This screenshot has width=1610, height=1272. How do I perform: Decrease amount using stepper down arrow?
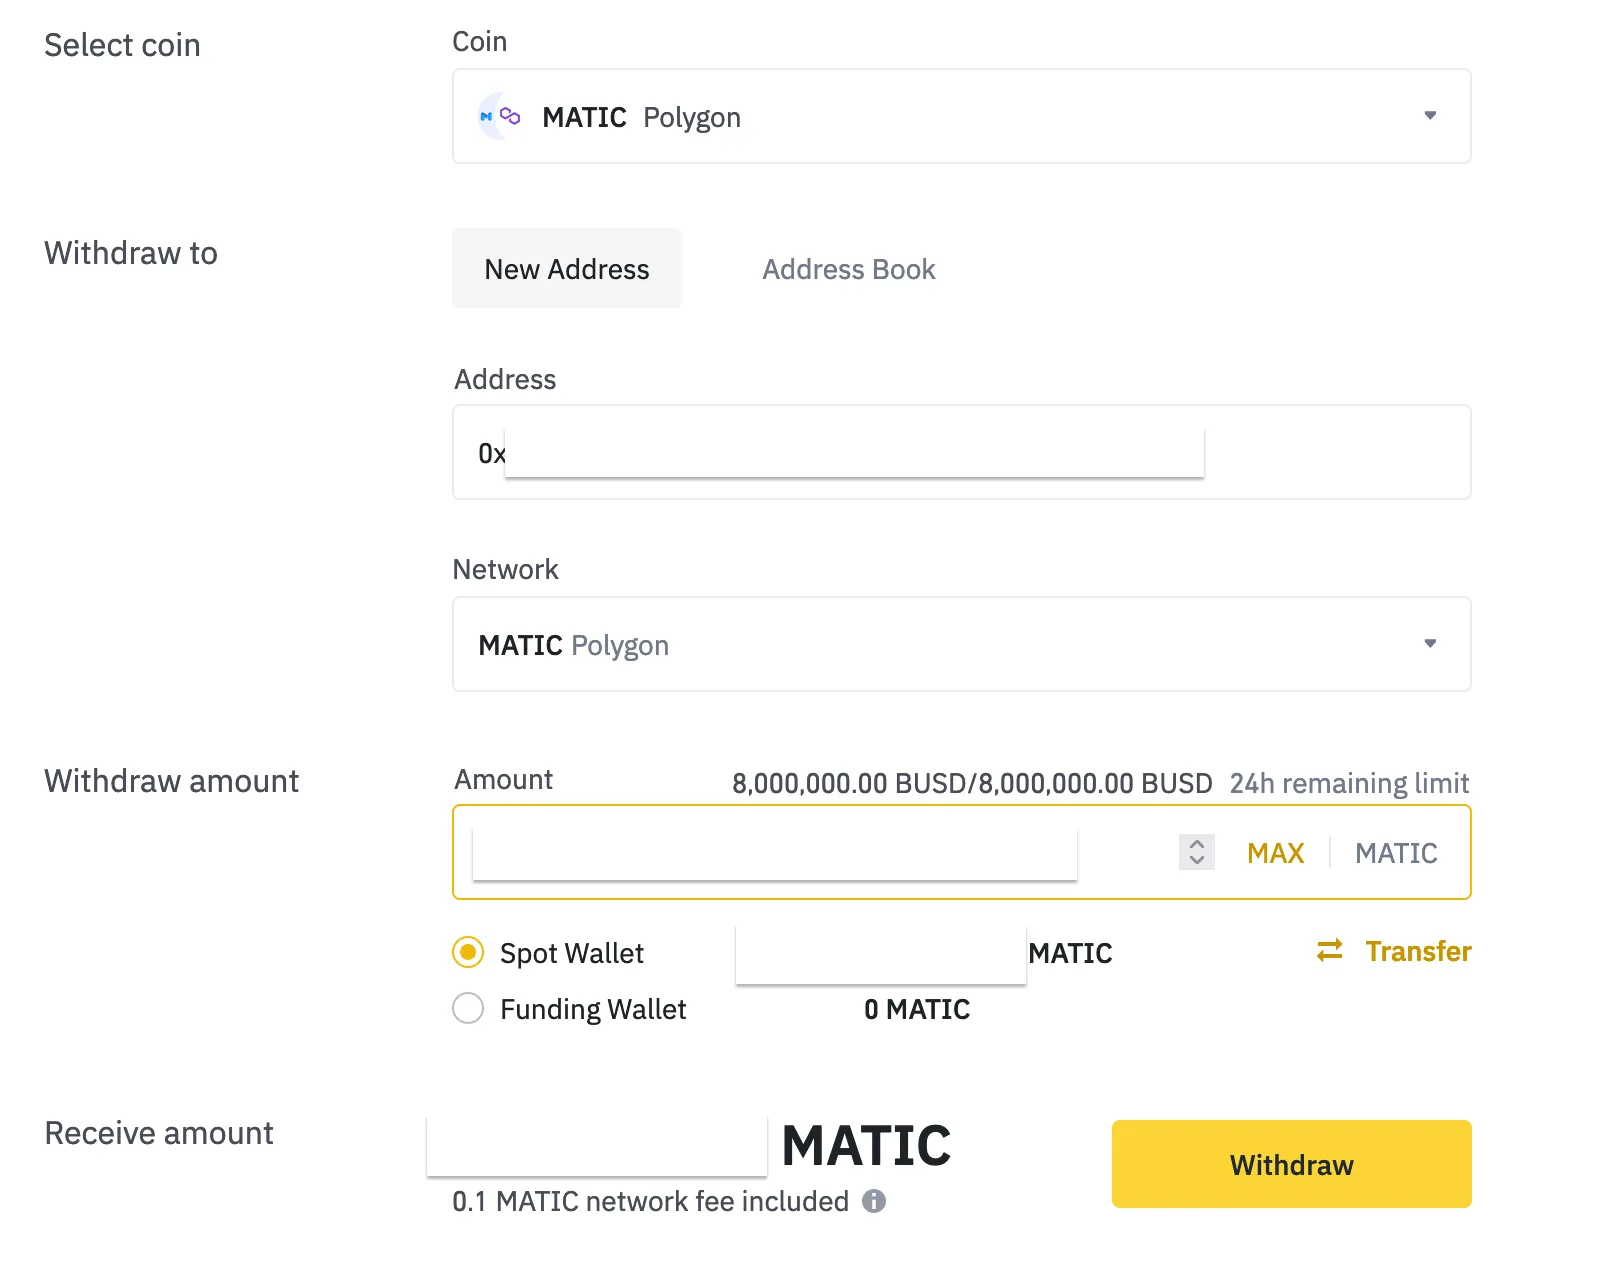tap(1197, 860)
